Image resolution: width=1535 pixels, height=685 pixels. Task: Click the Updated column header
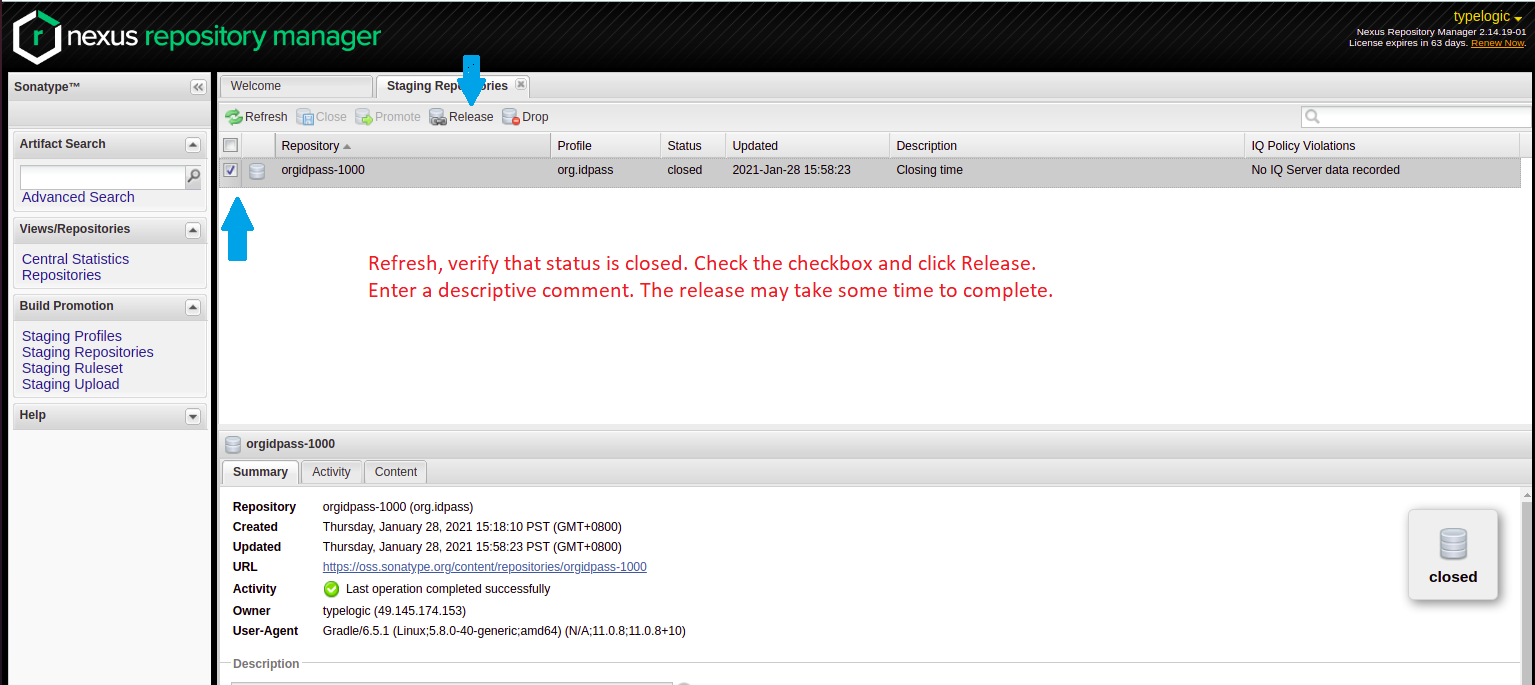[807, 146]
